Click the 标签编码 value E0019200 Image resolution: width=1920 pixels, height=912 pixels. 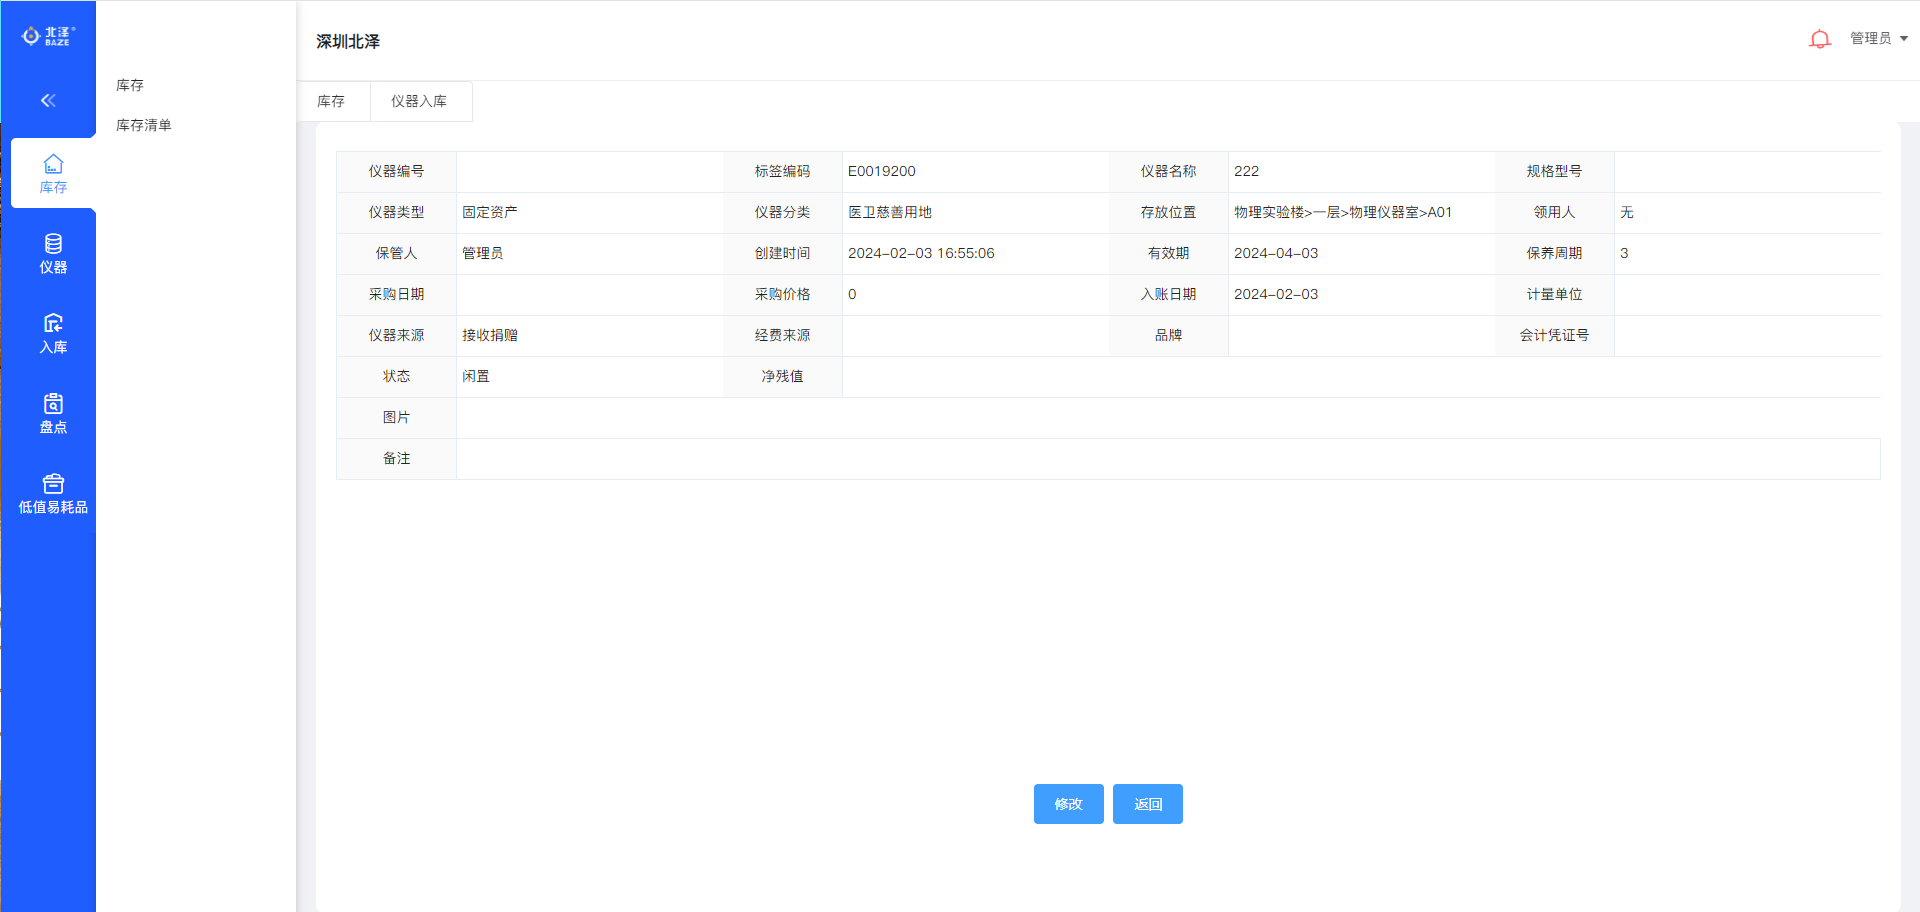[x=882, y=171]
